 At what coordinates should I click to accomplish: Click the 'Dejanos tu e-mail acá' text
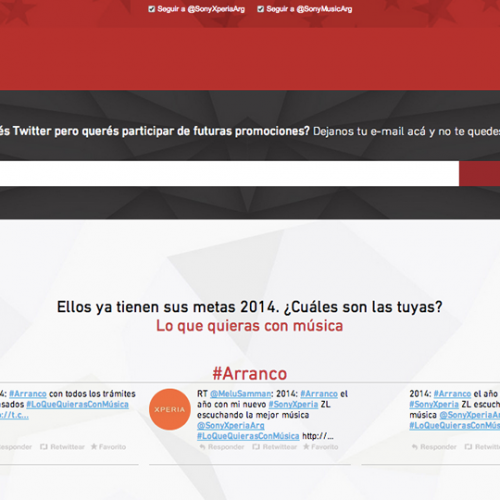(x=369, y=131)
